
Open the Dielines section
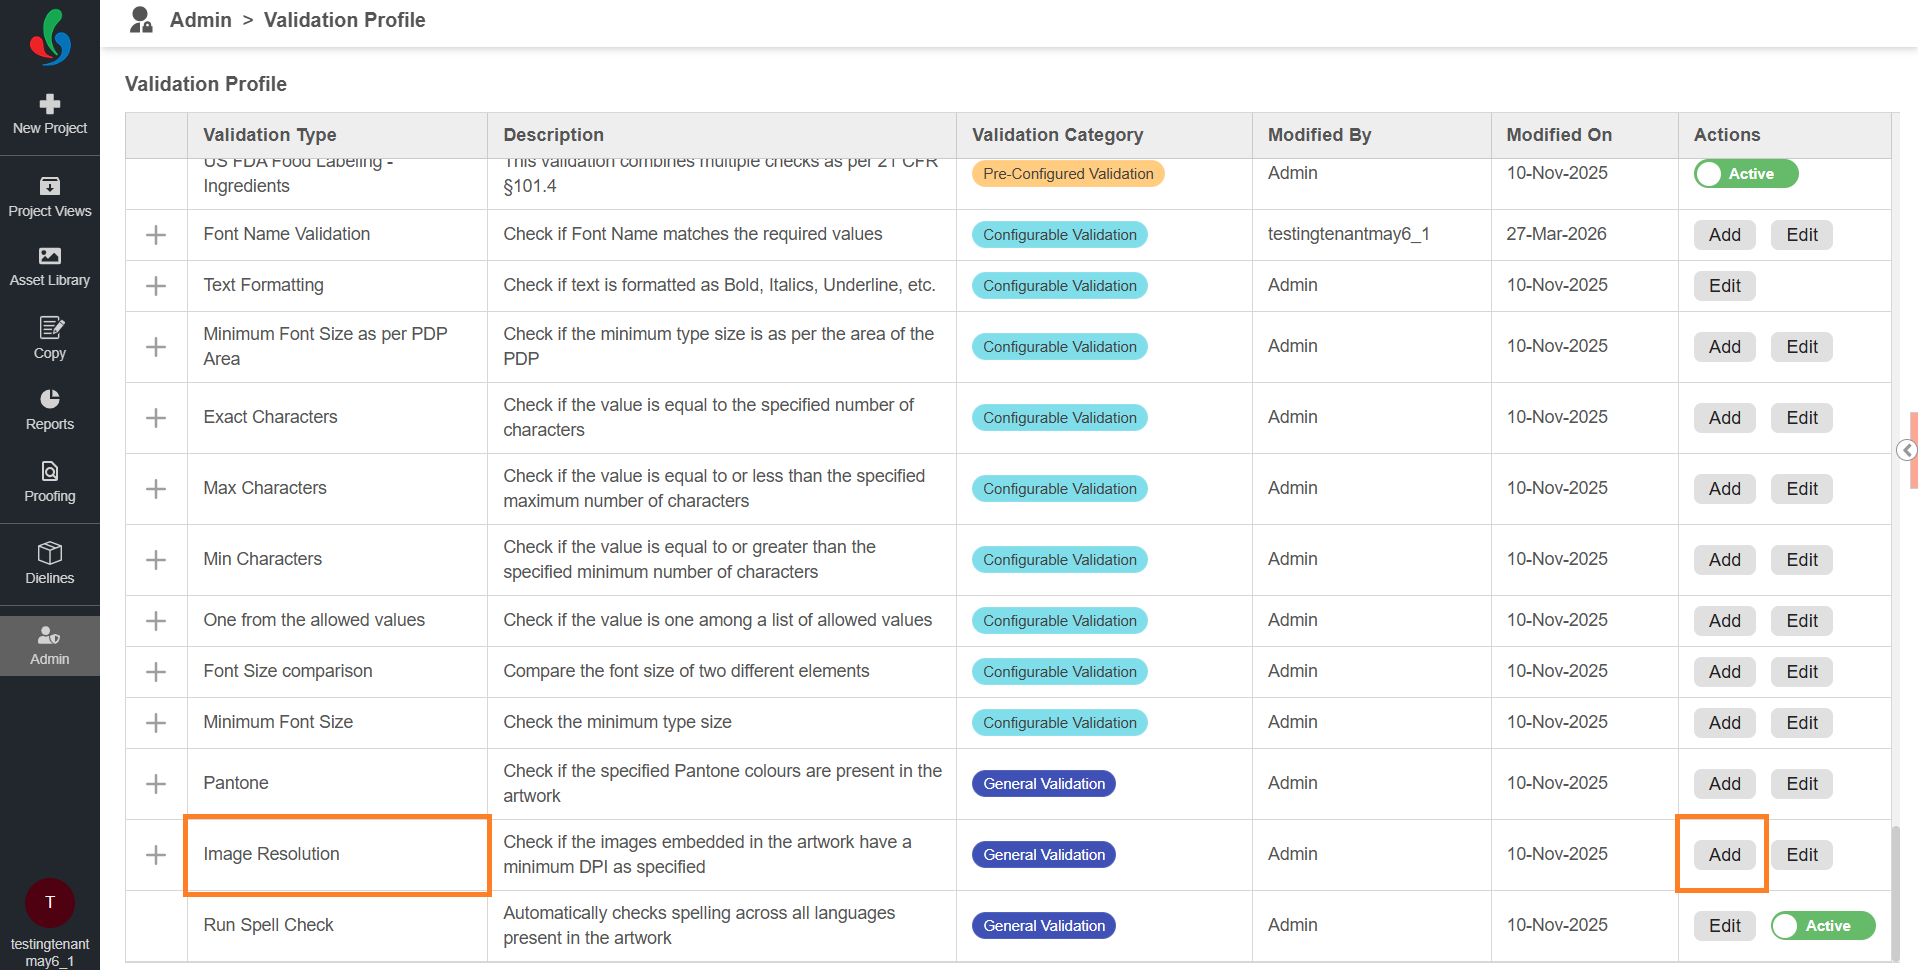pos(50,563)
